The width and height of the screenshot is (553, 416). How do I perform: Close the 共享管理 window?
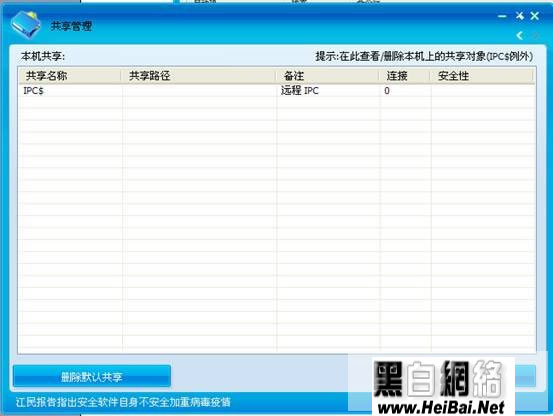coord(535,16)
